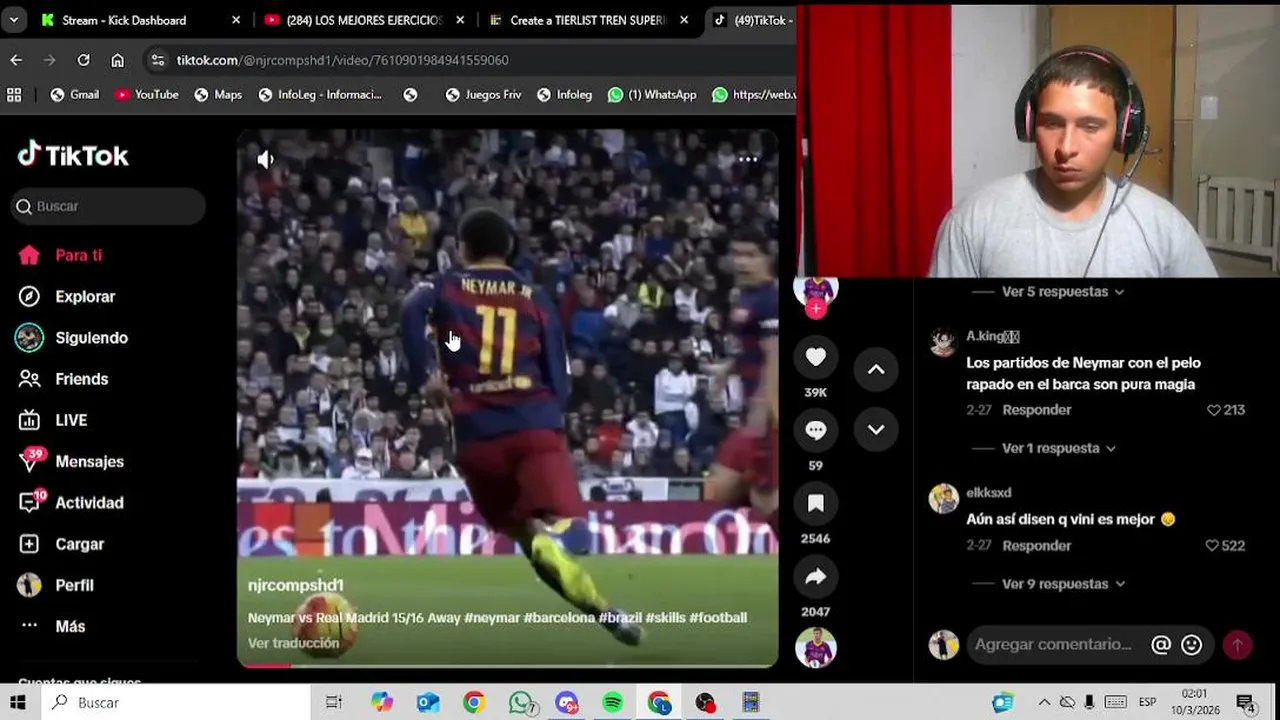Viewport: 1280px width, 720px height.
Task: Open A.king's profile avatar
Action: click(x=943, y=342)
